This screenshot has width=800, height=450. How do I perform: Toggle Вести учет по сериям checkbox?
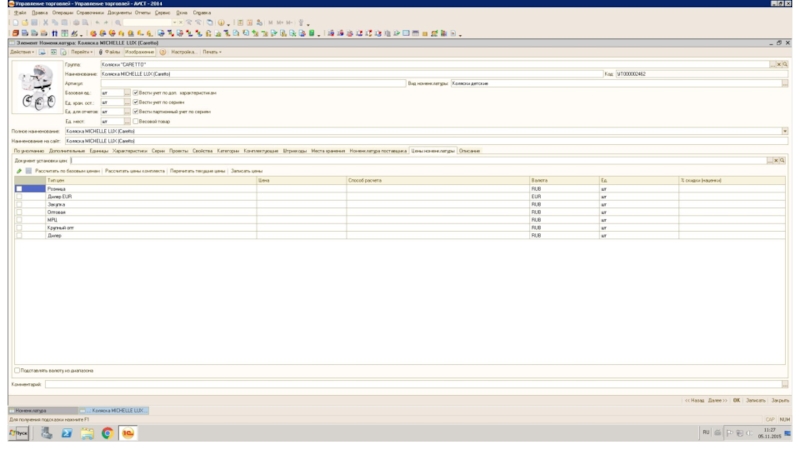[x=134, y=102]
